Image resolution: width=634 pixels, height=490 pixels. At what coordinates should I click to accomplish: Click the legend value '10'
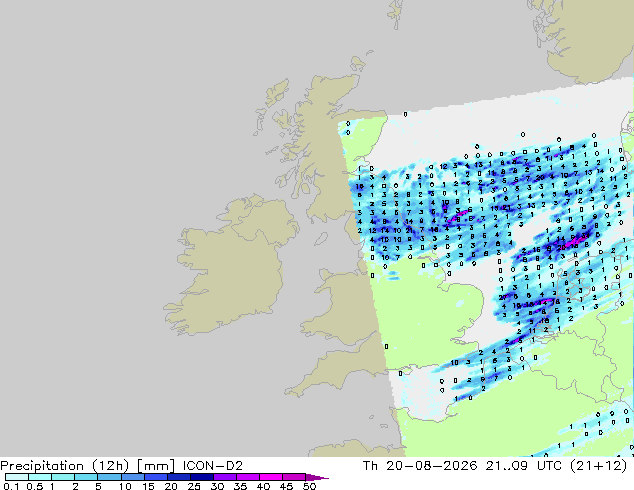(x=125, y=486)
